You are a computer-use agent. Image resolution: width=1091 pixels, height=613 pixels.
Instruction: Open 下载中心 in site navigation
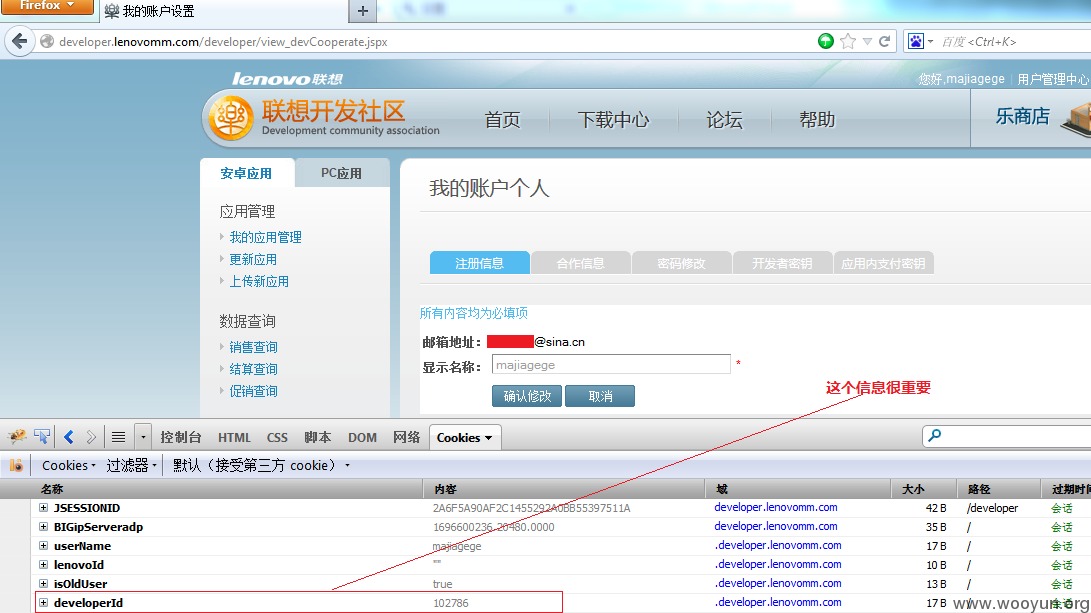613,120
